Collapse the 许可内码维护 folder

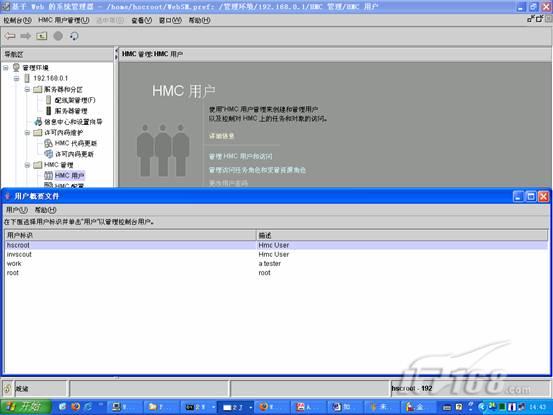click(x=27, y=133)
